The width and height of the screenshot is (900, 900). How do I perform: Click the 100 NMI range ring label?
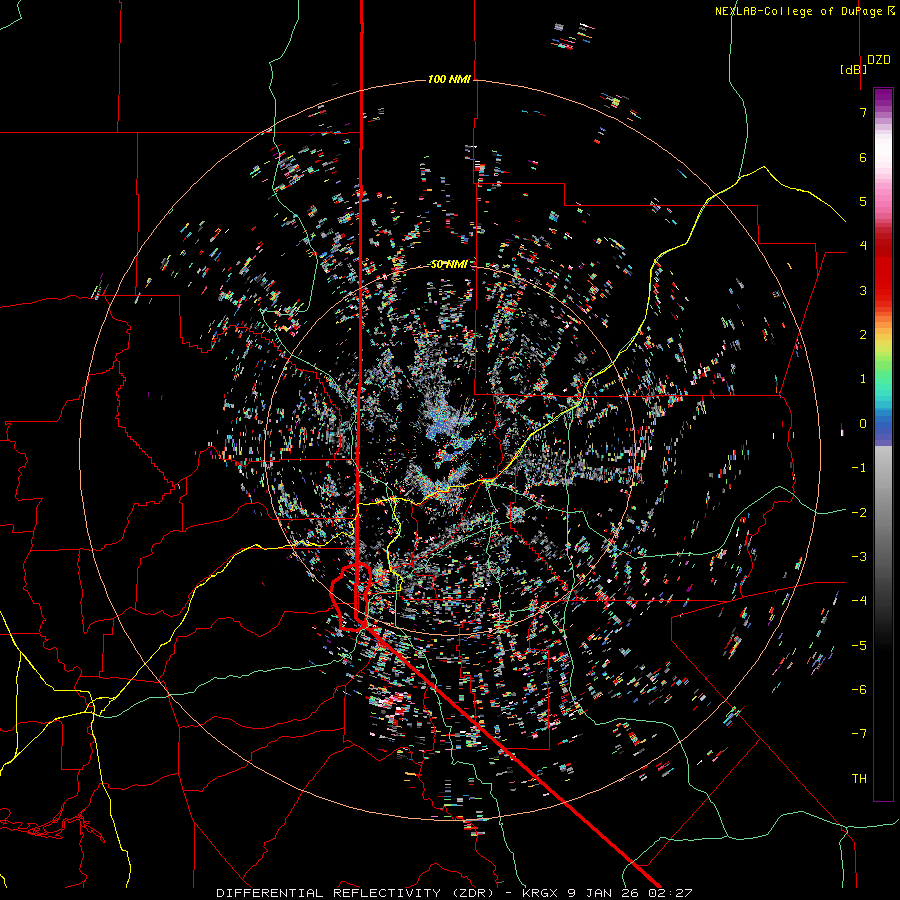coord(449,79)
